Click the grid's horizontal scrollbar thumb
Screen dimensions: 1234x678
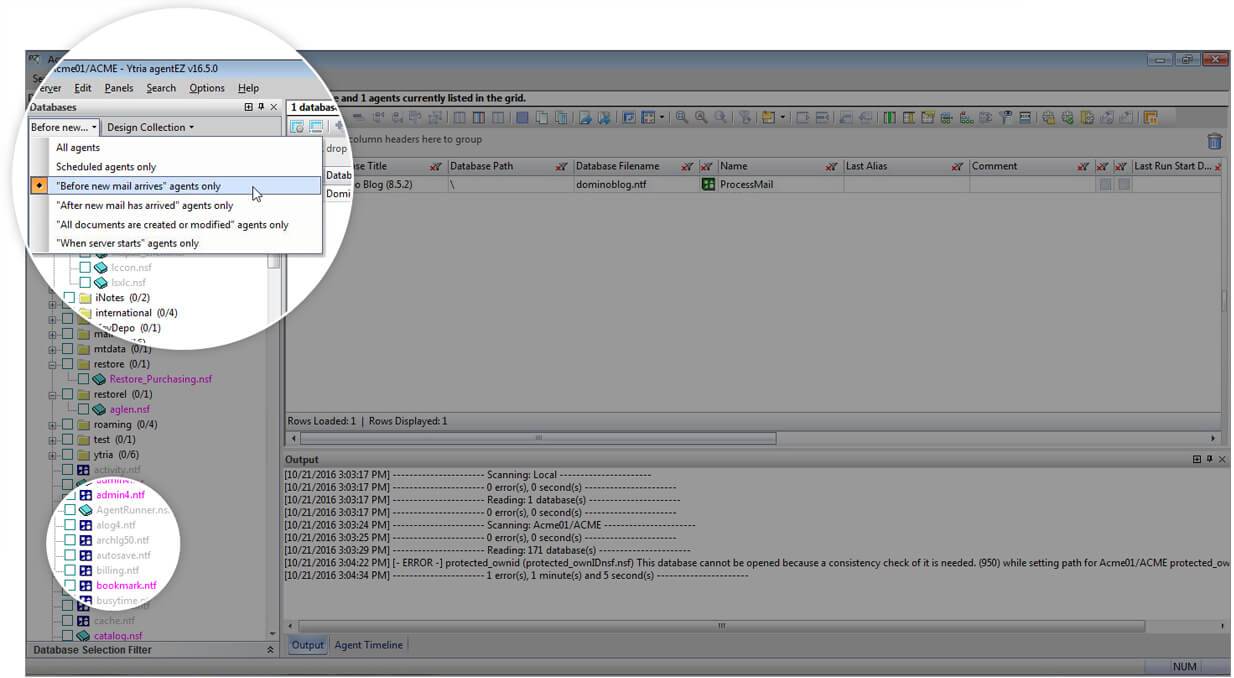click(538, 438)
